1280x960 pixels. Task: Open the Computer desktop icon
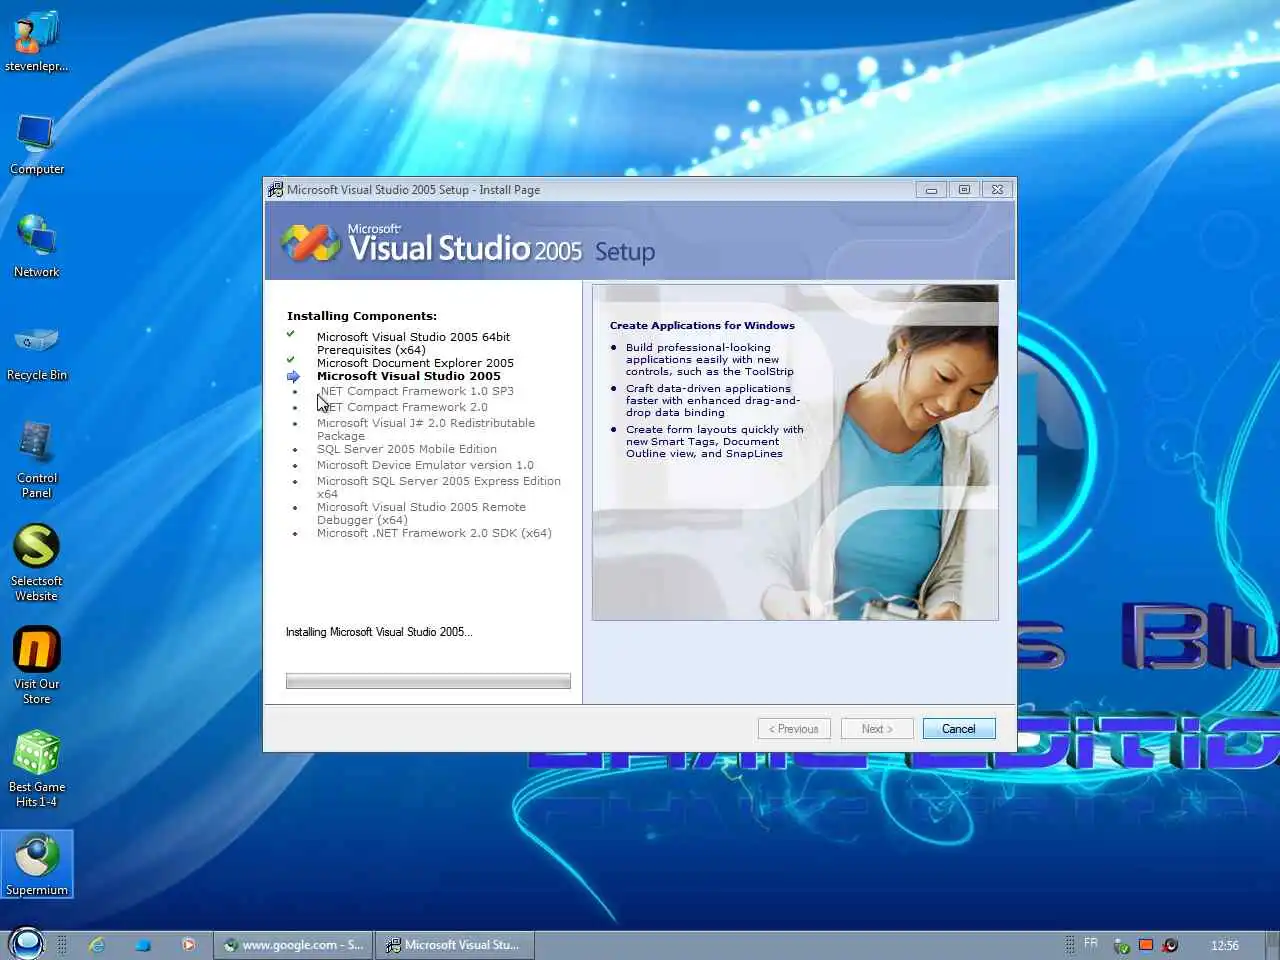(x=36, y=143)
